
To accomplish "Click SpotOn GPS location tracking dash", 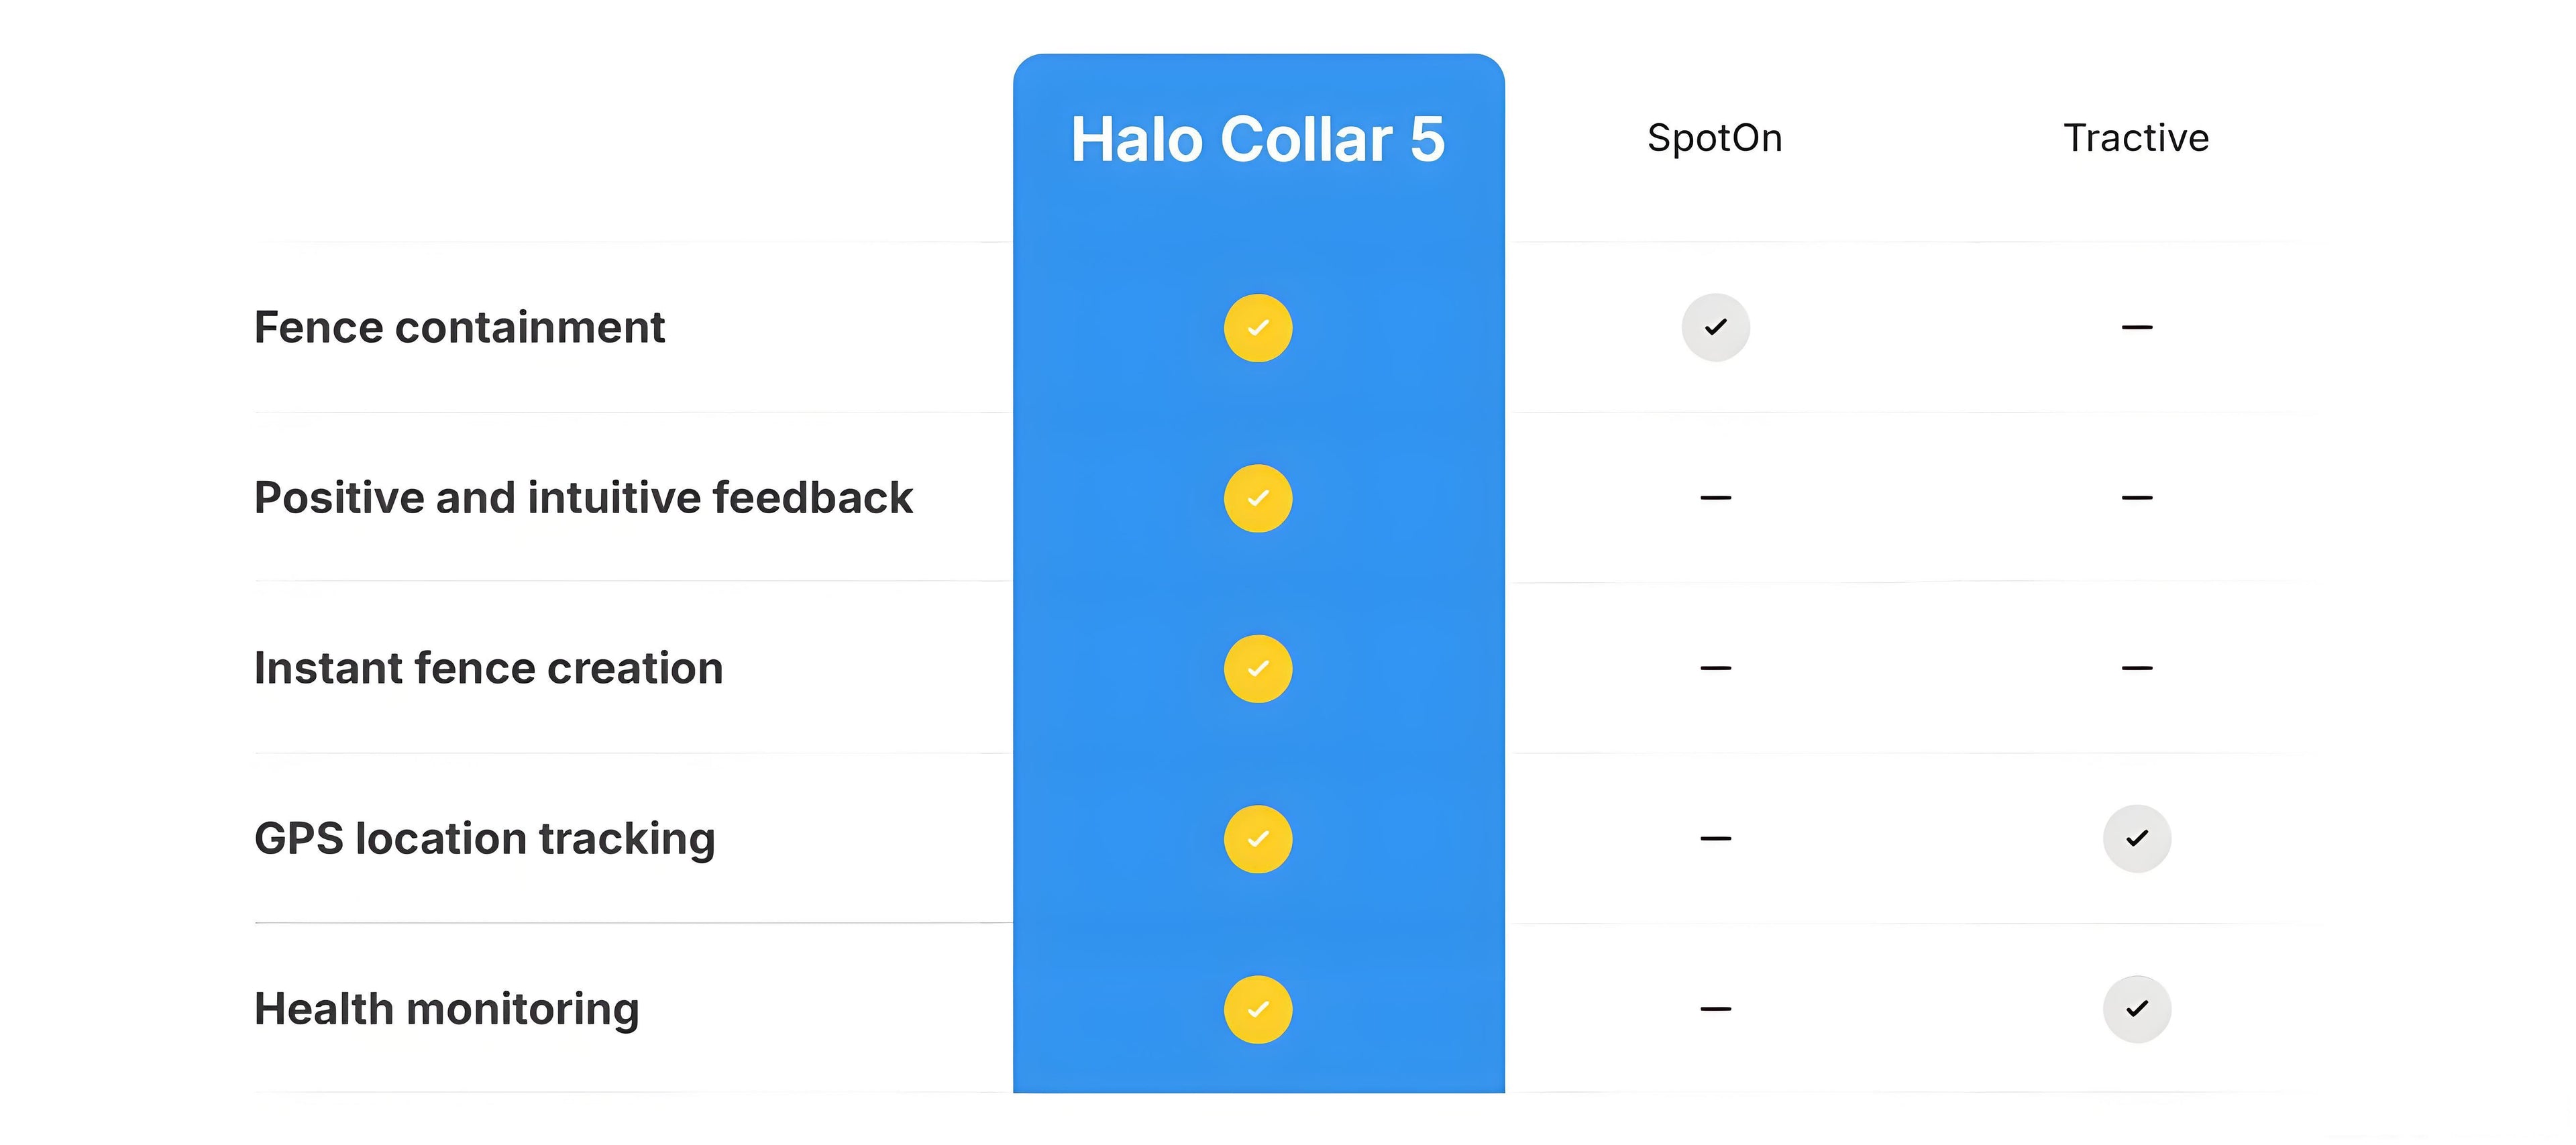I will (1715, 838).
